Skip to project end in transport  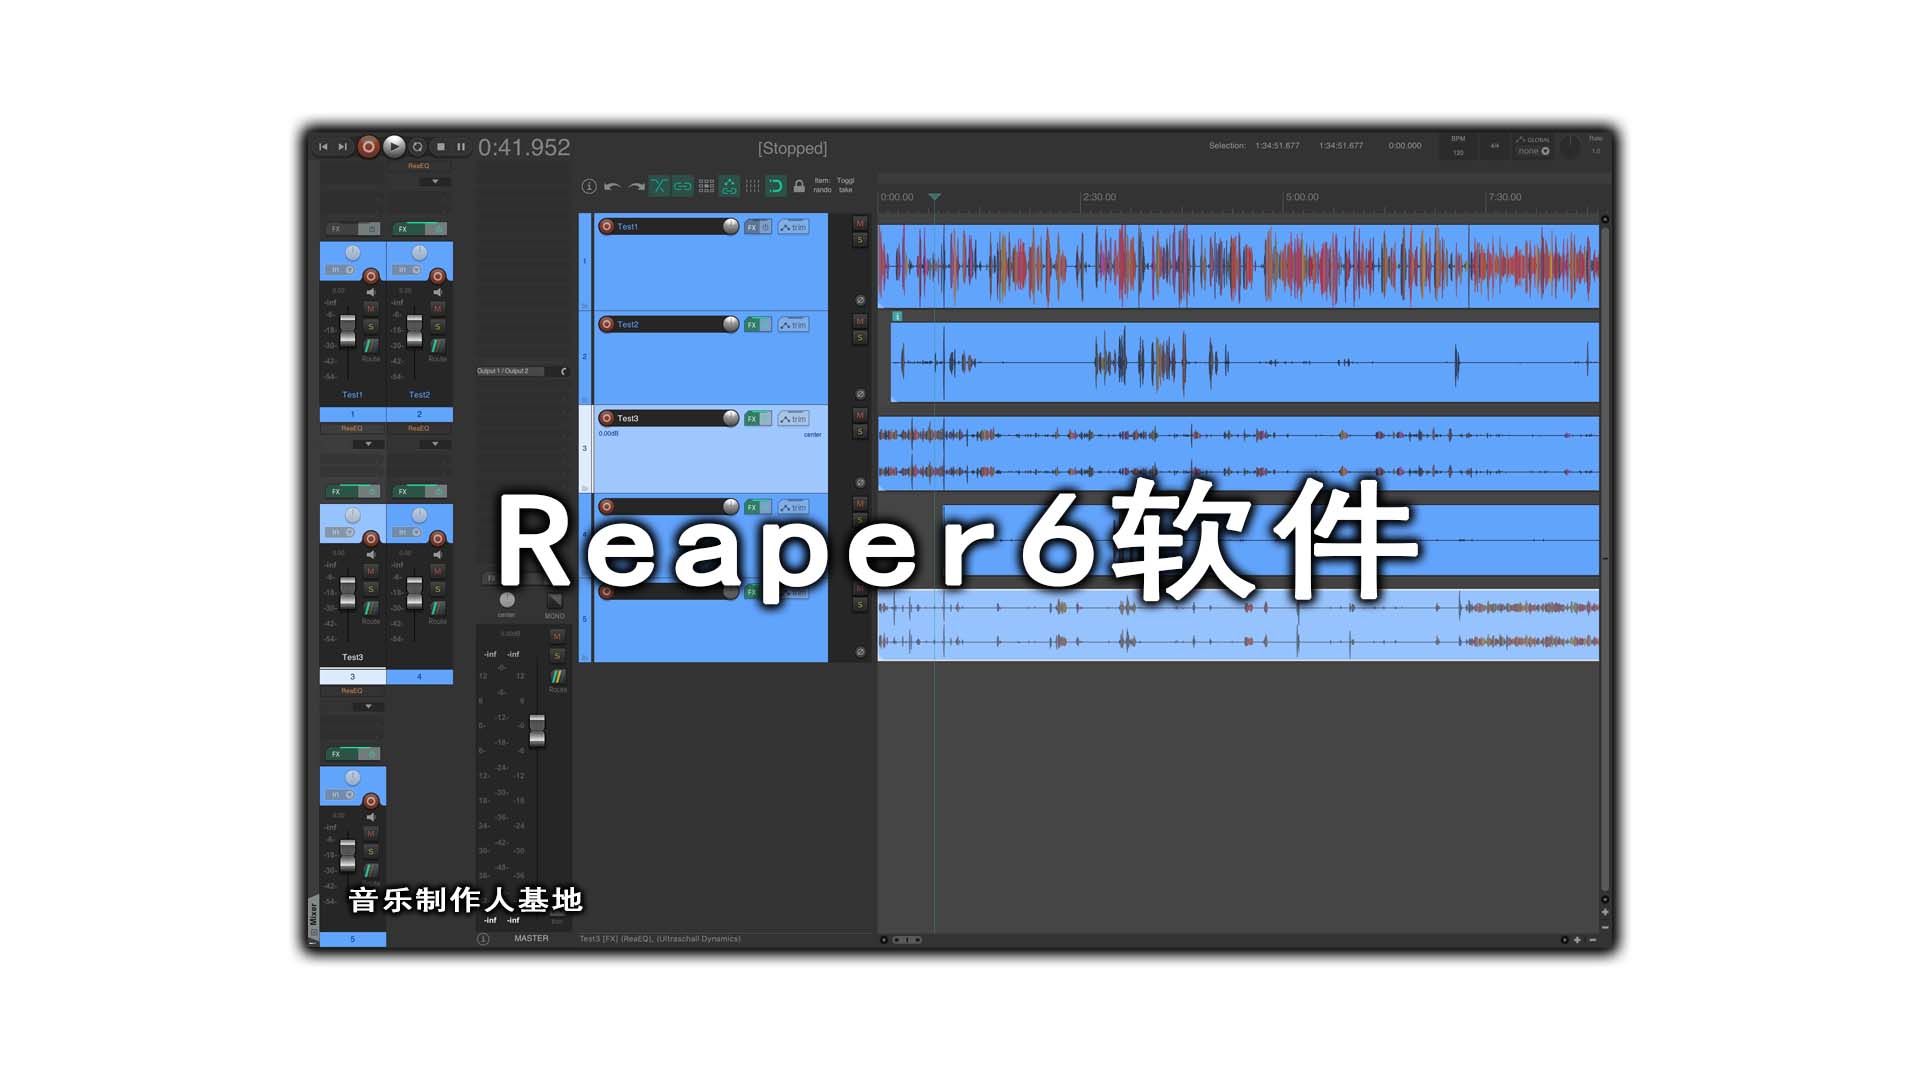[x=343, y=147]
